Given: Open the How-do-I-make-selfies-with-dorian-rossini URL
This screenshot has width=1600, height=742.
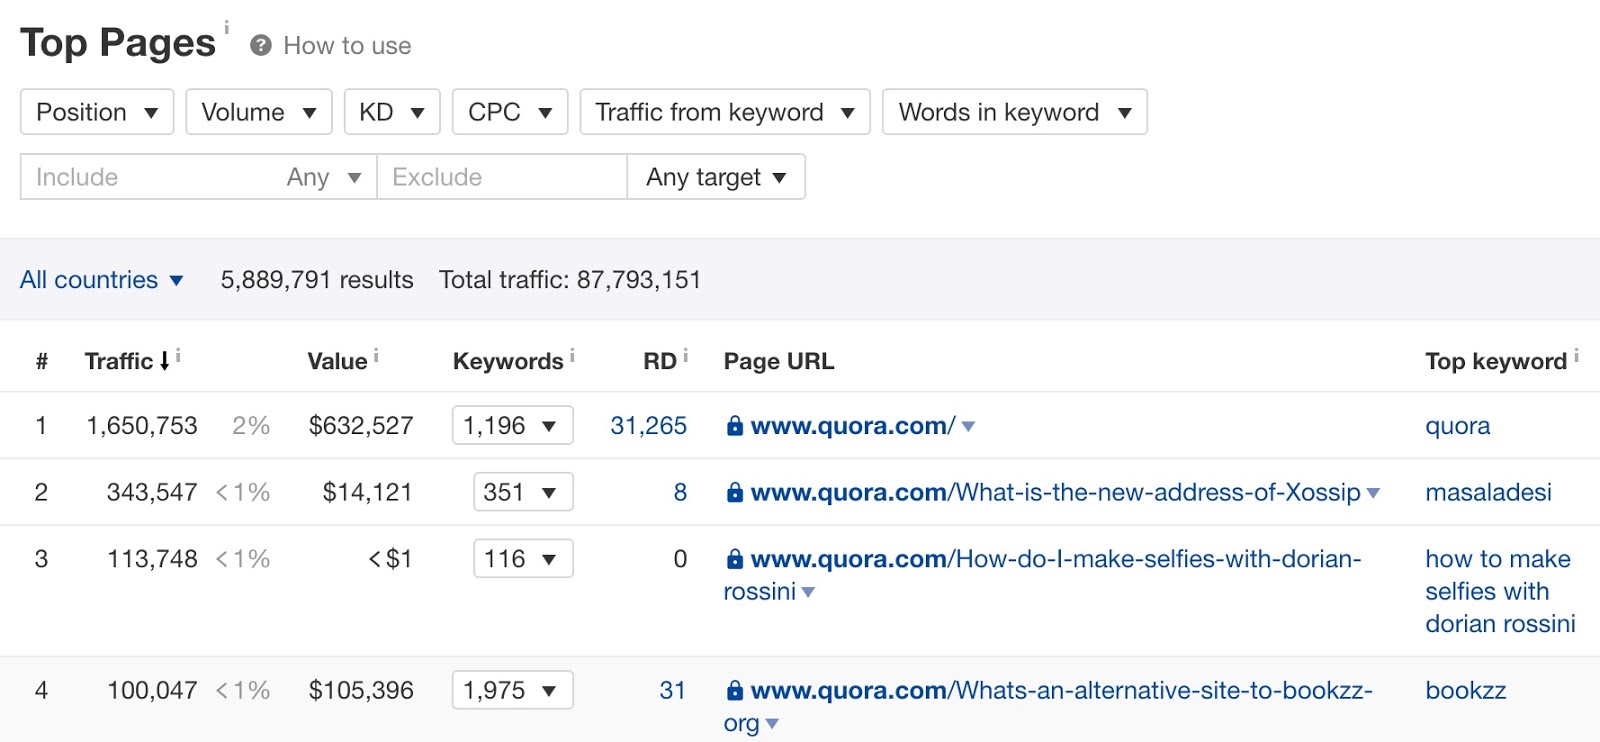Looking at the screenshot, I should click(1042, 575).
